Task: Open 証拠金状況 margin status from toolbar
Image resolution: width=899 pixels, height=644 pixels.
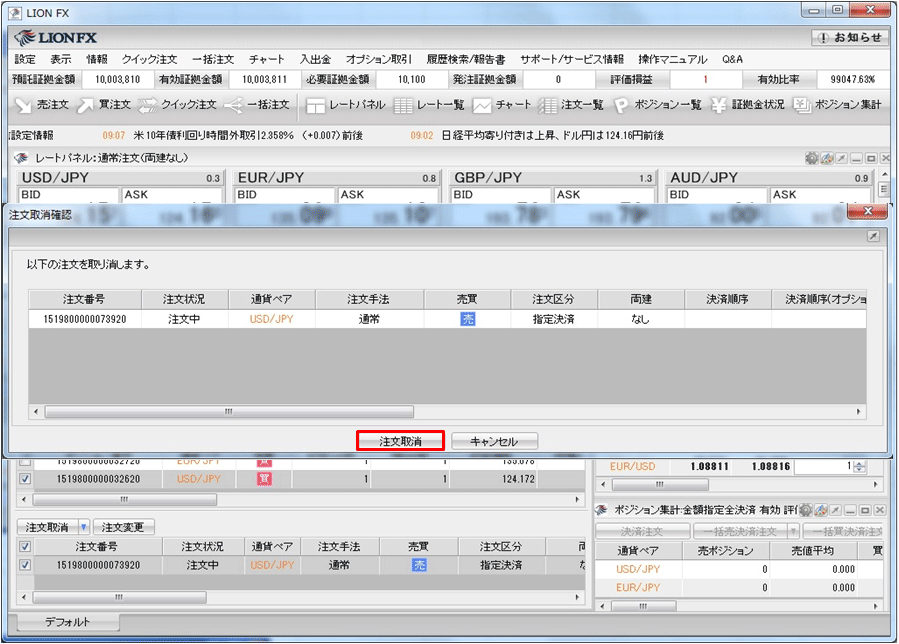Action: tap(748, 105)
